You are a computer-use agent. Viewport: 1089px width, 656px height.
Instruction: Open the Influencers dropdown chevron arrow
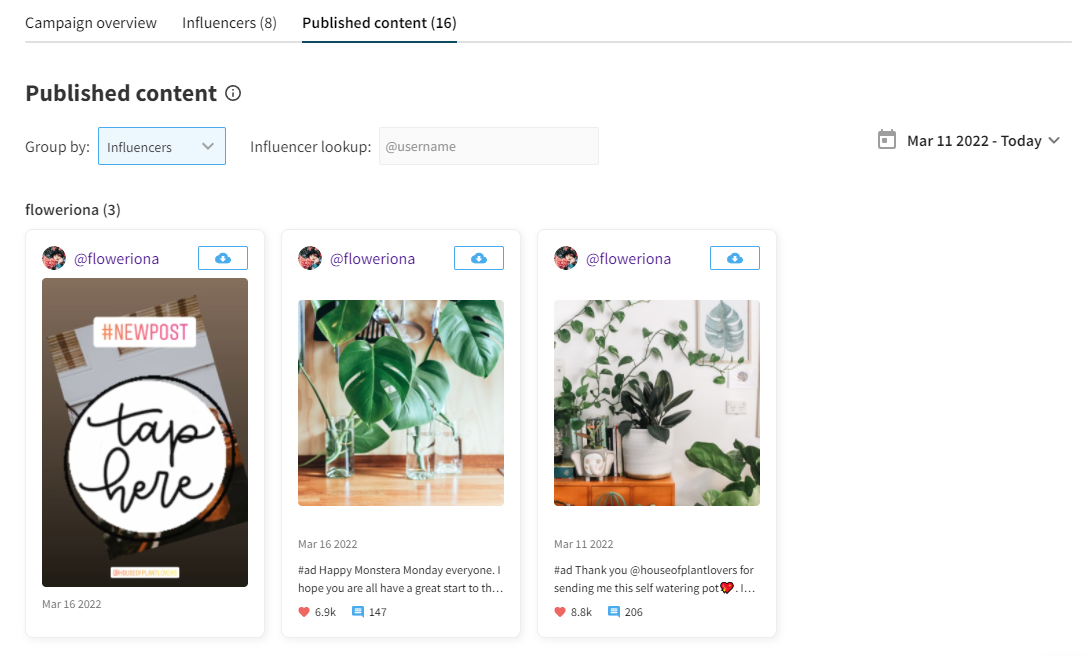pos(207,146)
